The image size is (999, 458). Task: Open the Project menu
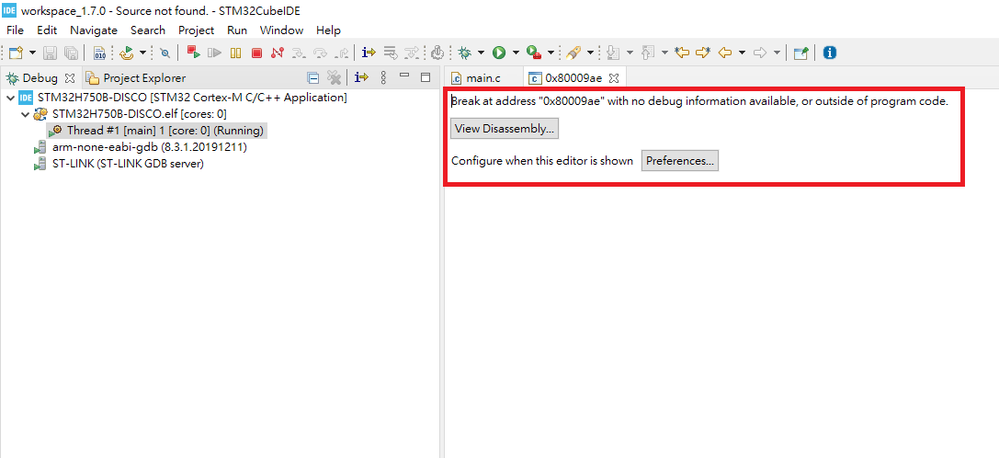tap(196, 30)
